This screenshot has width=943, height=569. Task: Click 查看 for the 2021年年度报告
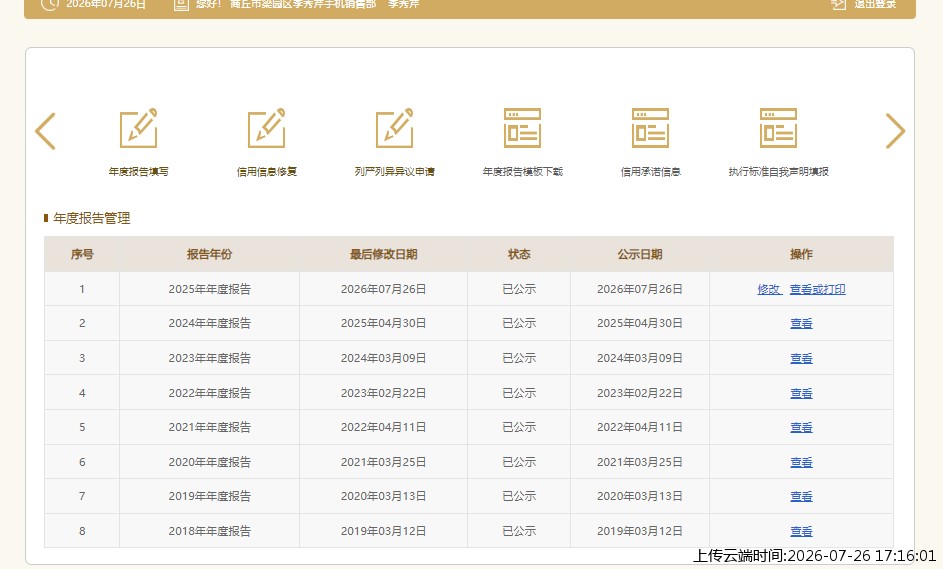pyautogui.click(x=801, y=428)
